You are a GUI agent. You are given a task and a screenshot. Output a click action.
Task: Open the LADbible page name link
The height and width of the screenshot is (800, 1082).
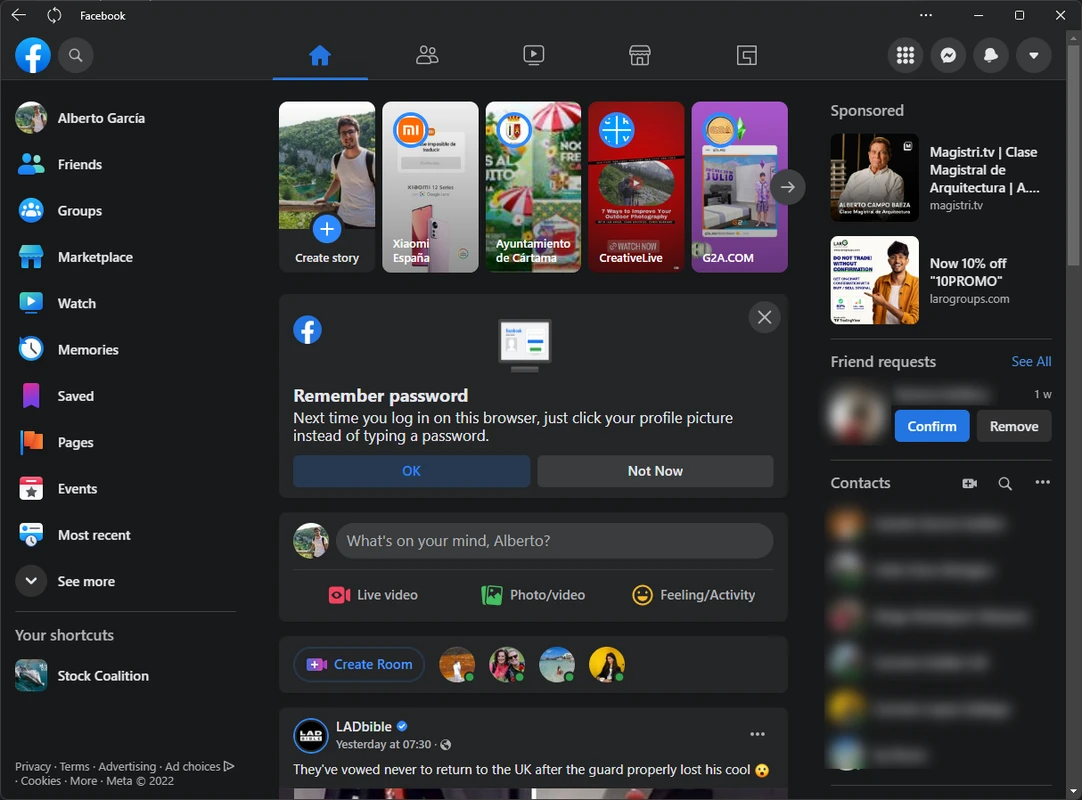tap(364, 726)
